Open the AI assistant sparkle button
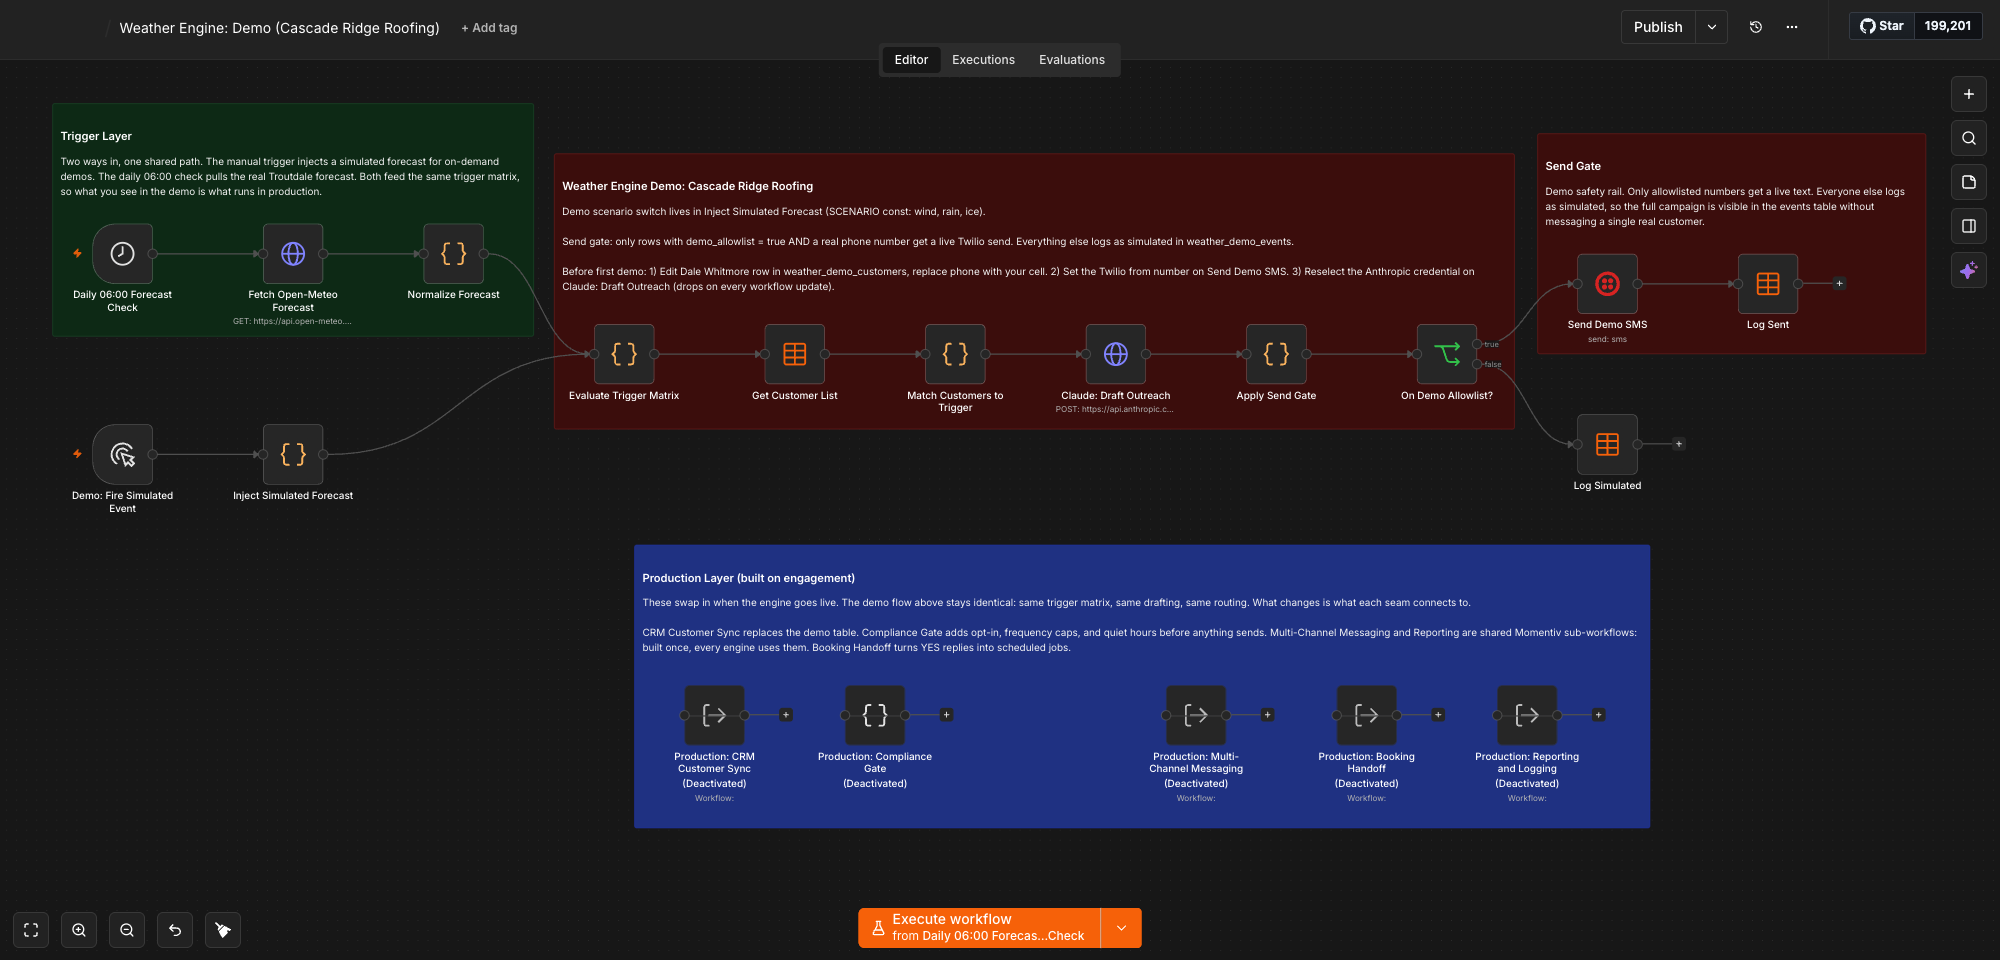The width and height of the screenshot is (2000, 960). click(1969, 270)
